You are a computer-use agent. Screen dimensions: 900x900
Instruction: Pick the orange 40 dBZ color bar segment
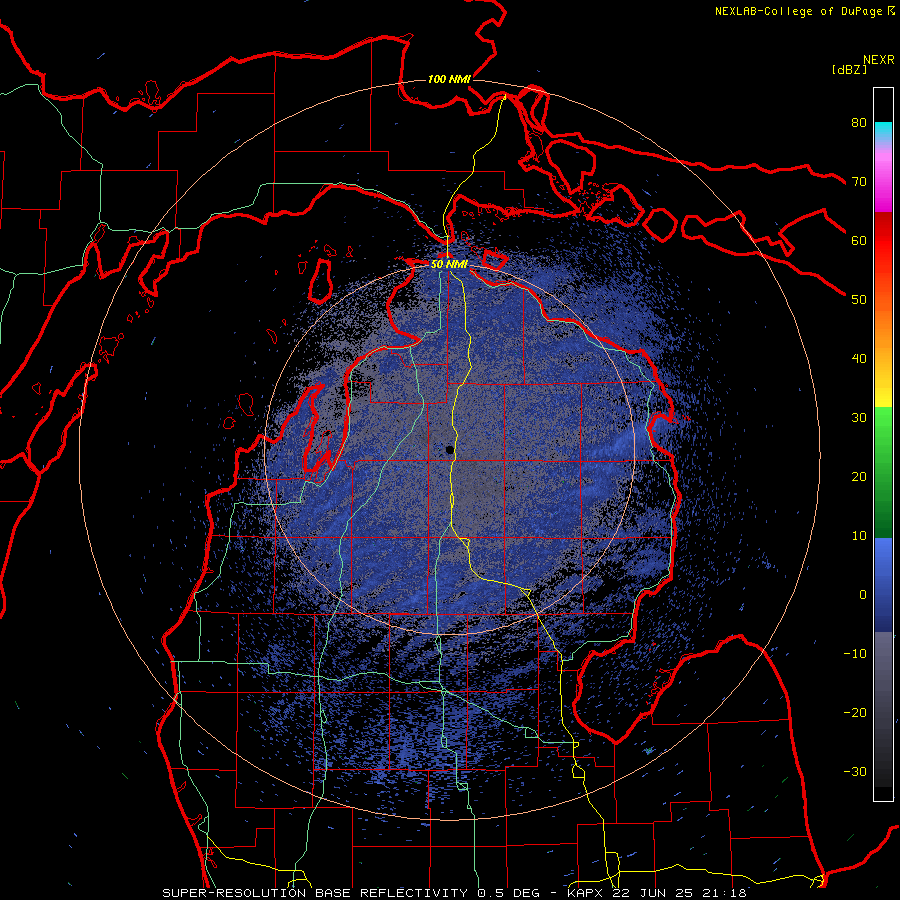(x=883, y=350)
